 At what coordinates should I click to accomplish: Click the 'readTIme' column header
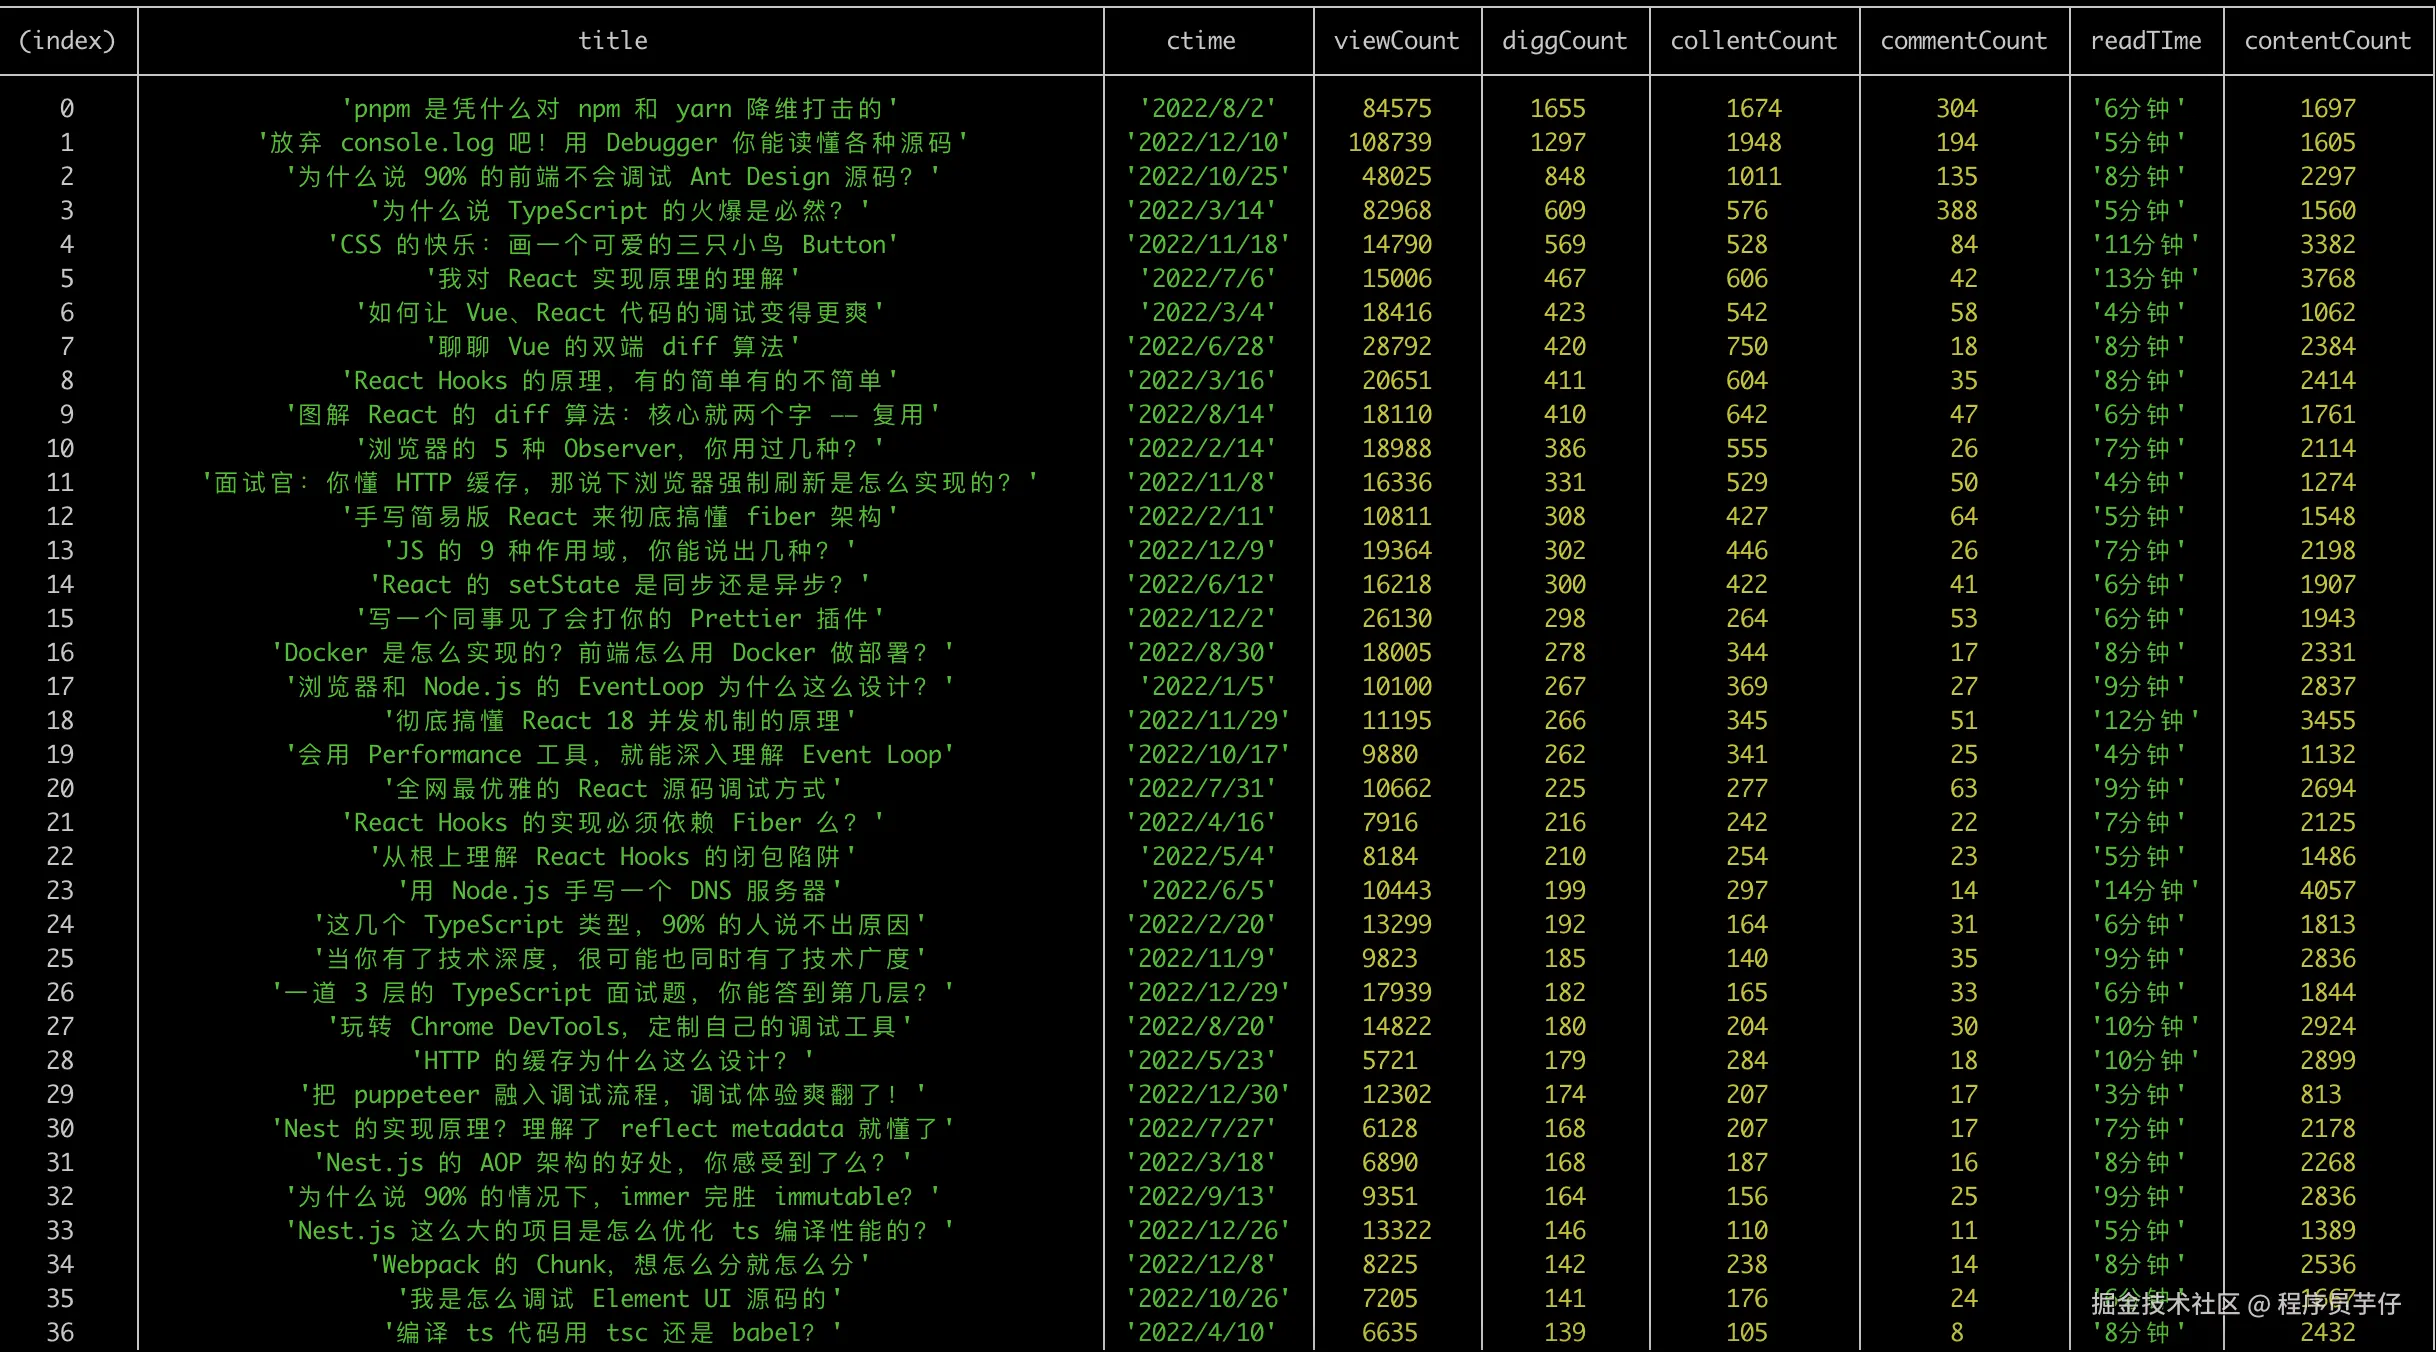pos(2145,41)
